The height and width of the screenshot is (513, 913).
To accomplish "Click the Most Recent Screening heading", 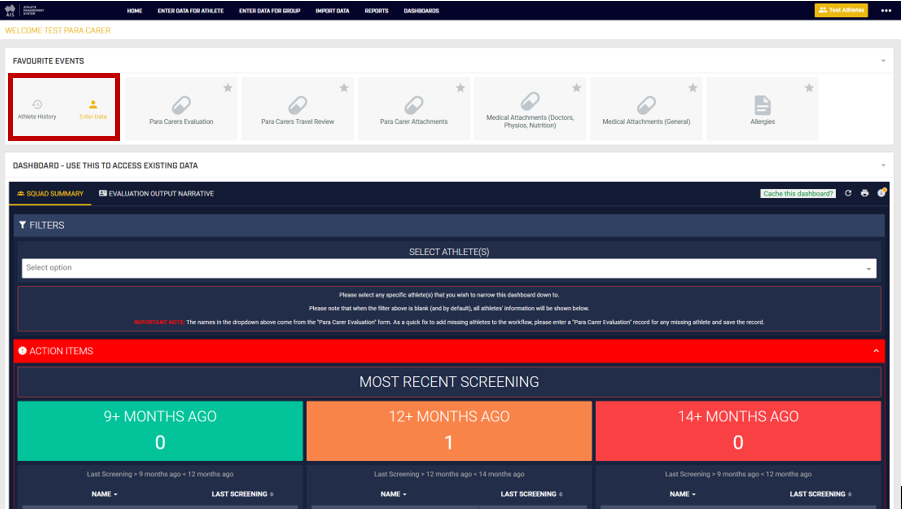I will (x=449, y=381).
